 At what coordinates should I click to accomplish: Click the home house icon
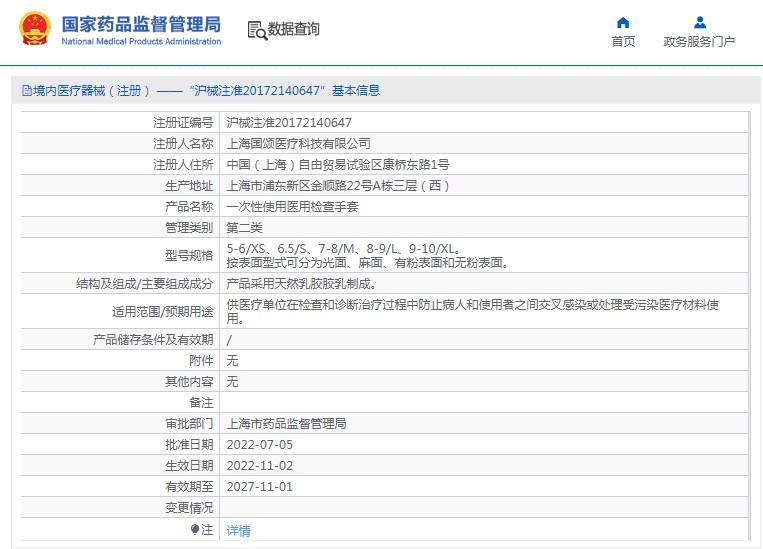[x=623, y=22]
